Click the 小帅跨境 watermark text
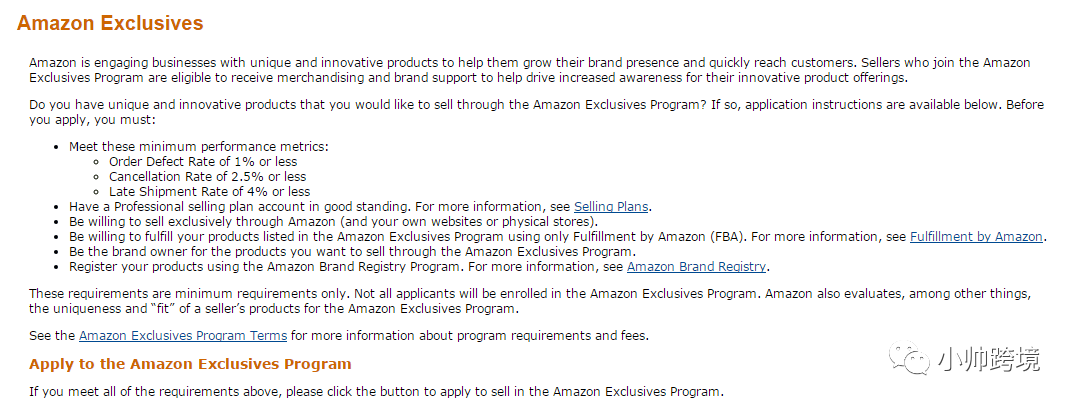Screen dimensions: 1075x406 tap(987, 359)
